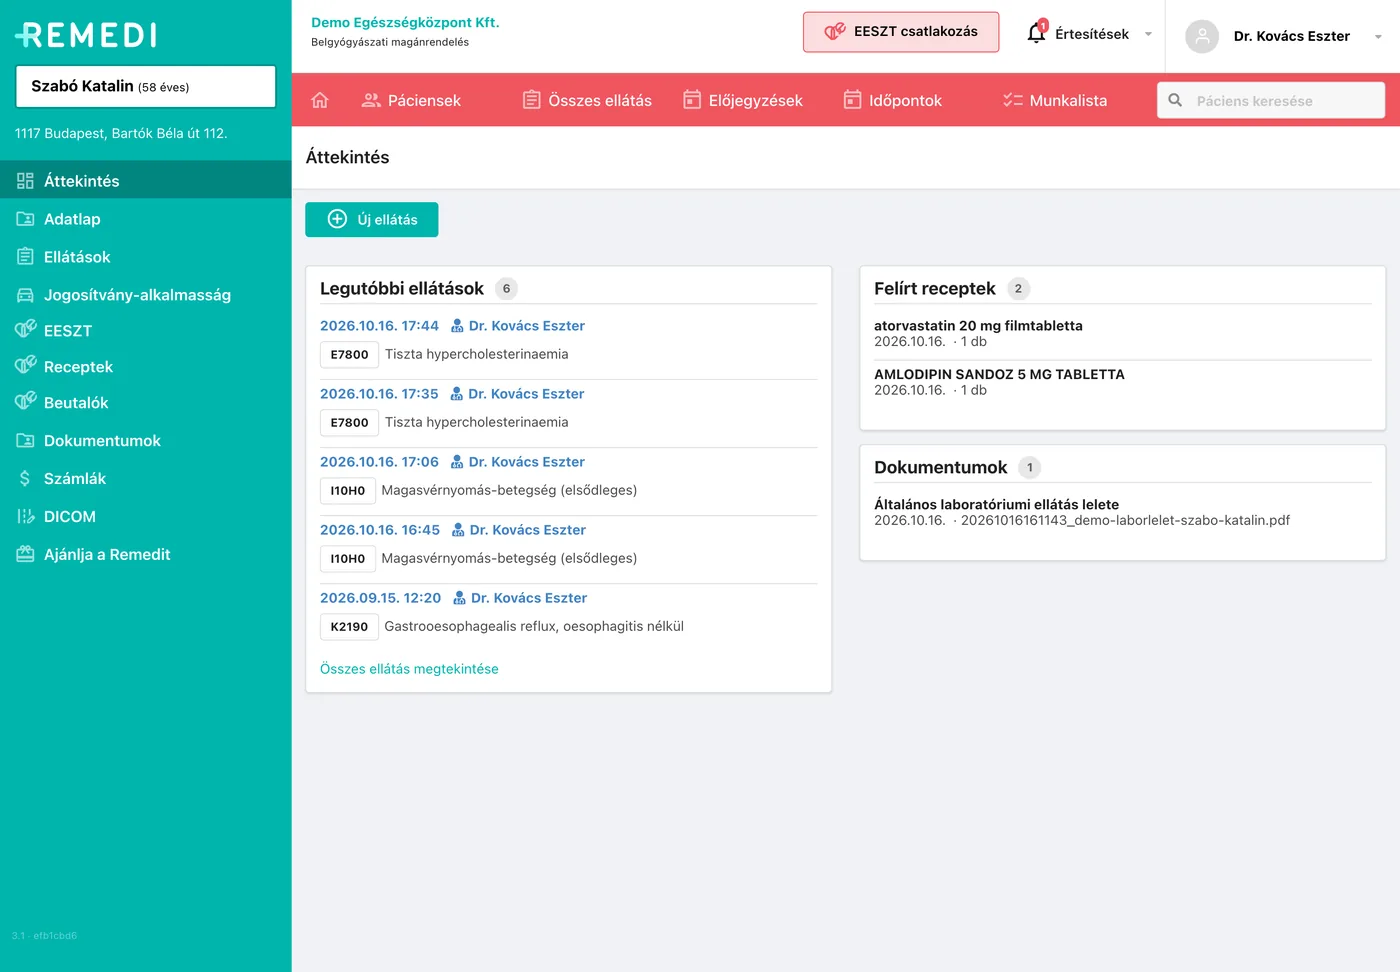Click the Szabó Katalin patient name box
The image size is (1400, 972).
click(146, 87)
